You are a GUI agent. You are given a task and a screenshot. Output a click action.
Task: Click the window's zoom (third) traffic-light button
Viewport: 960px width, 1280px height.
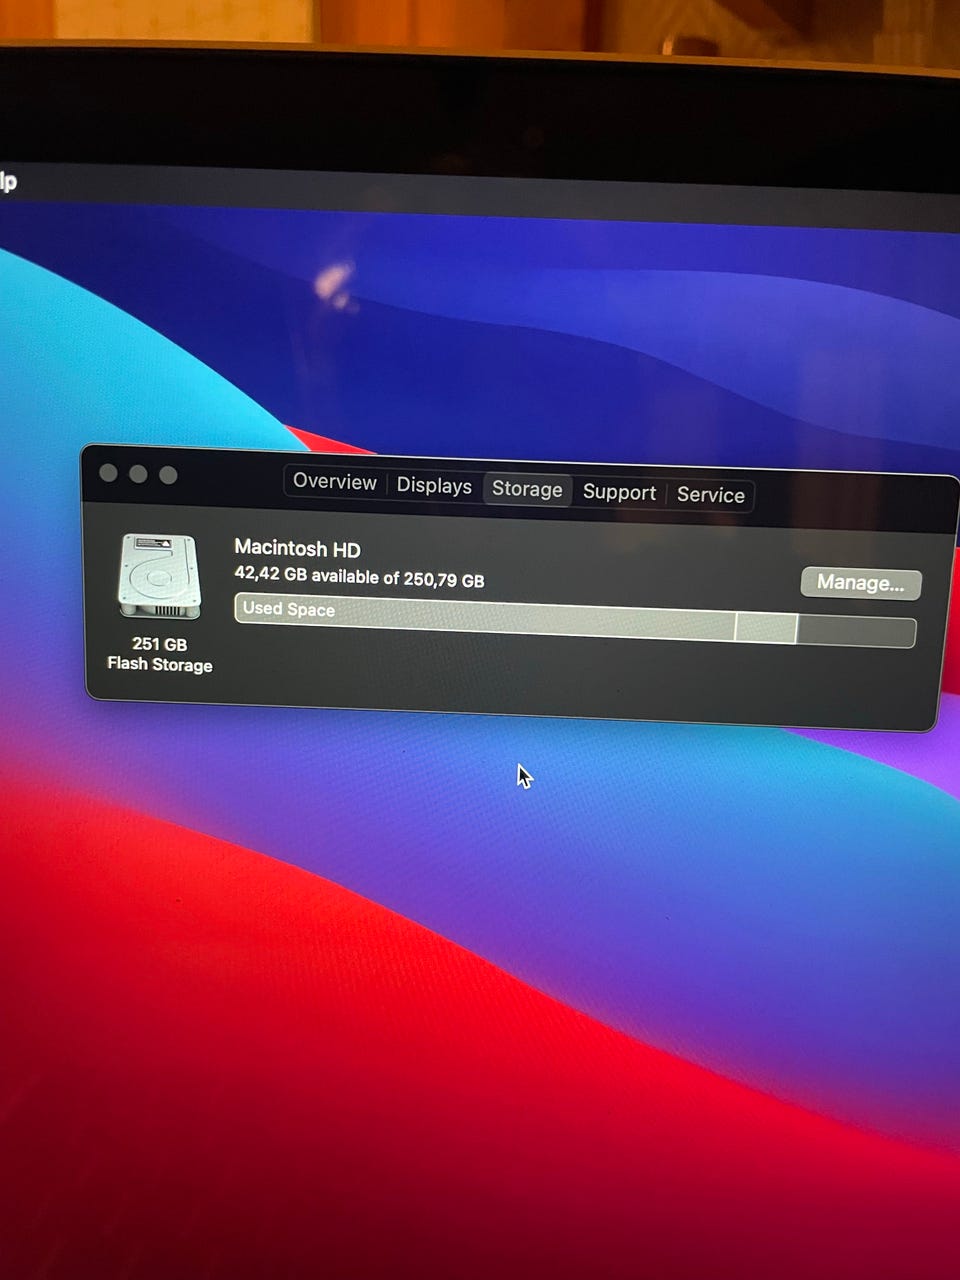(168, 475)
